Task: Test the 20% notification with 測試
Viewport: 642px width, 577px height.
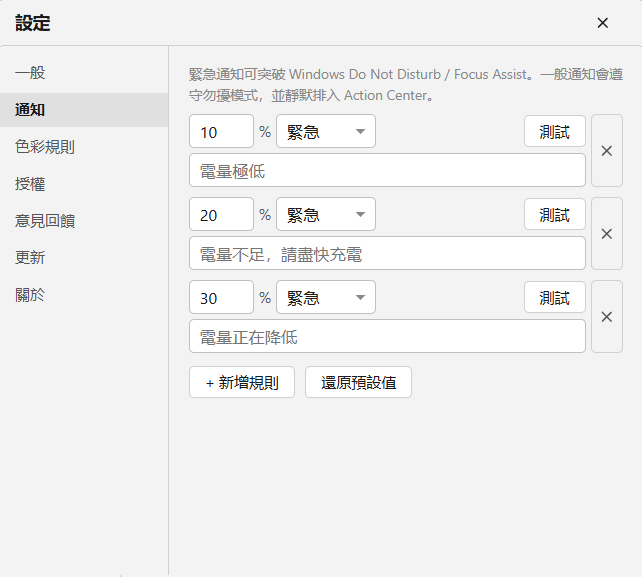Action: click(x=555, y=214)
